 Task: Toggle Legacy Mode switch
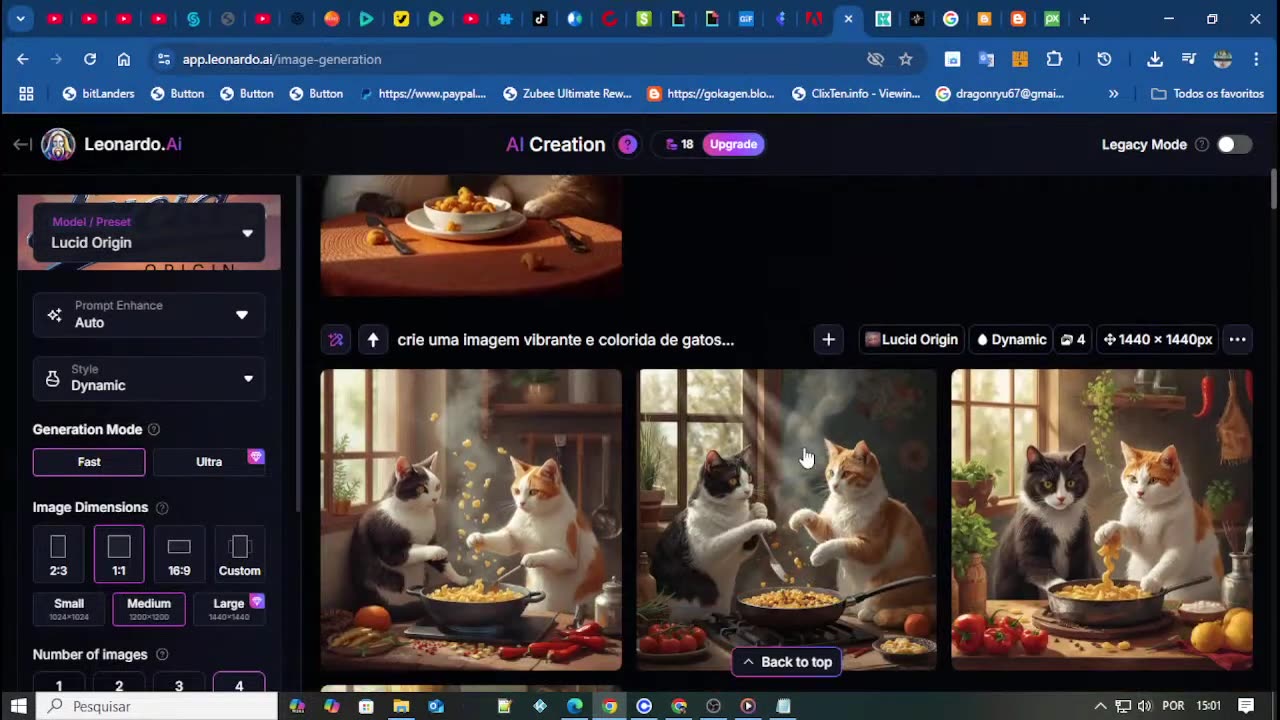(1234, 144)
